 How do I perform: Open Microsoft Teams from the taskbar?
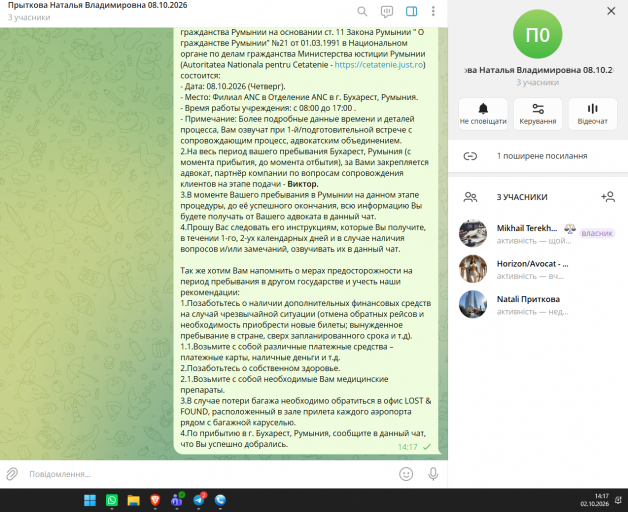pos(177,500)
